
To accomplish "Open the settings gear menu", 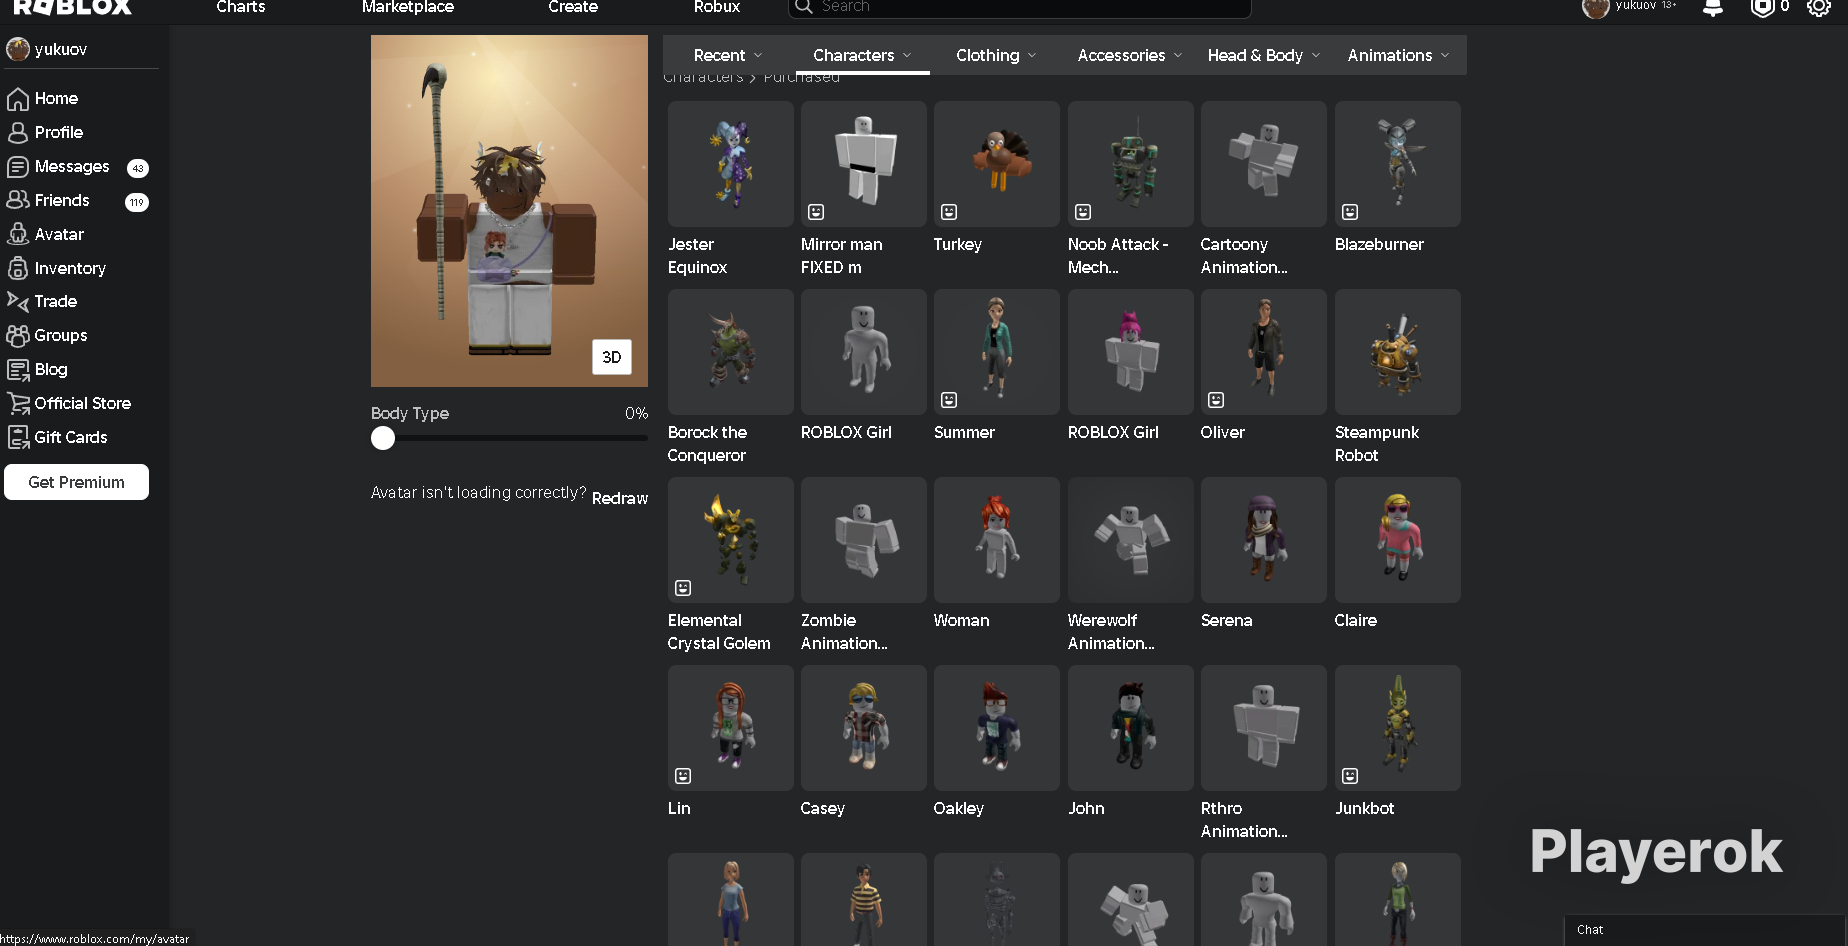I will click(1819, 8).
